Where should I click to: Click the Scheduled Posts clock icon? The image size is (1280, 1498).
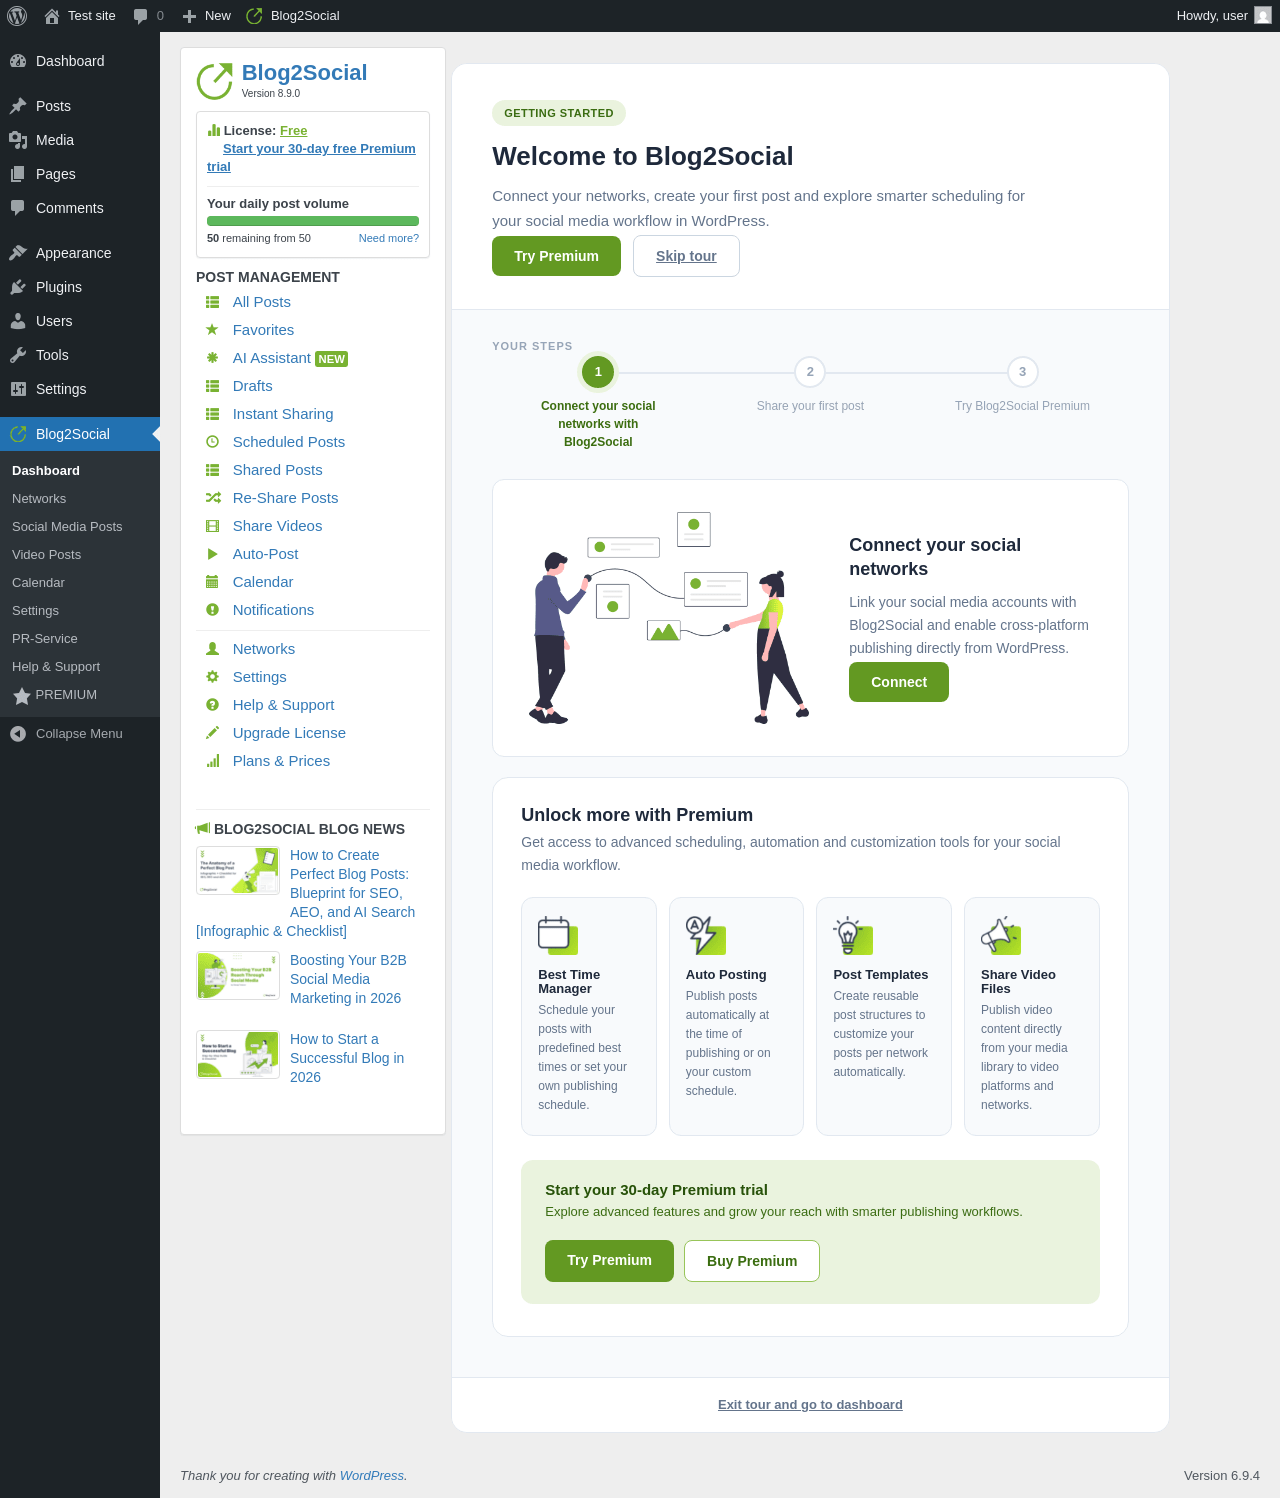[212, 442]
